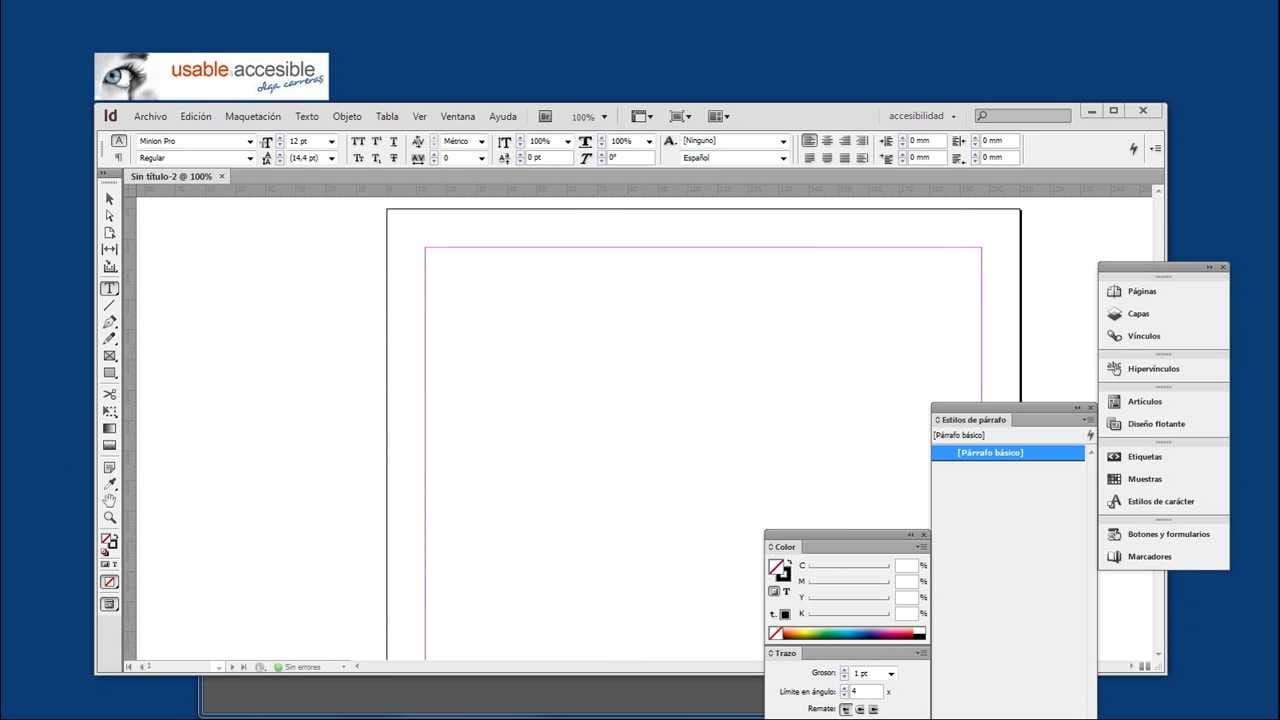Switch to the Sin título-2 document tab
Screen dimensions: 1280x720
[171, 177]
